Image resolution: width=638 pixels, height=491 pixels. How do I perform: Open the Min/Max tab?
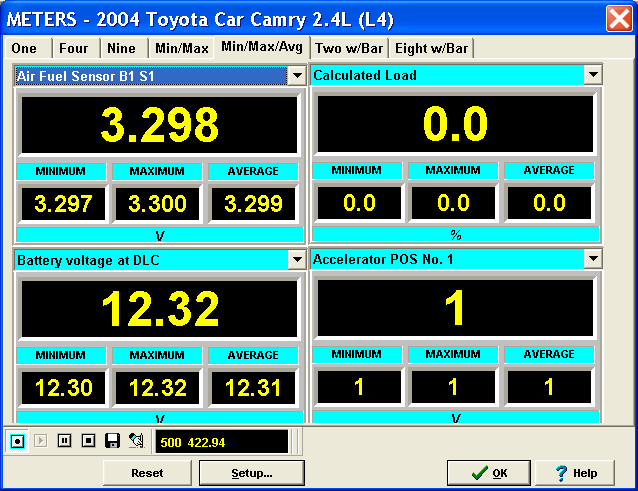click(181, 48)
